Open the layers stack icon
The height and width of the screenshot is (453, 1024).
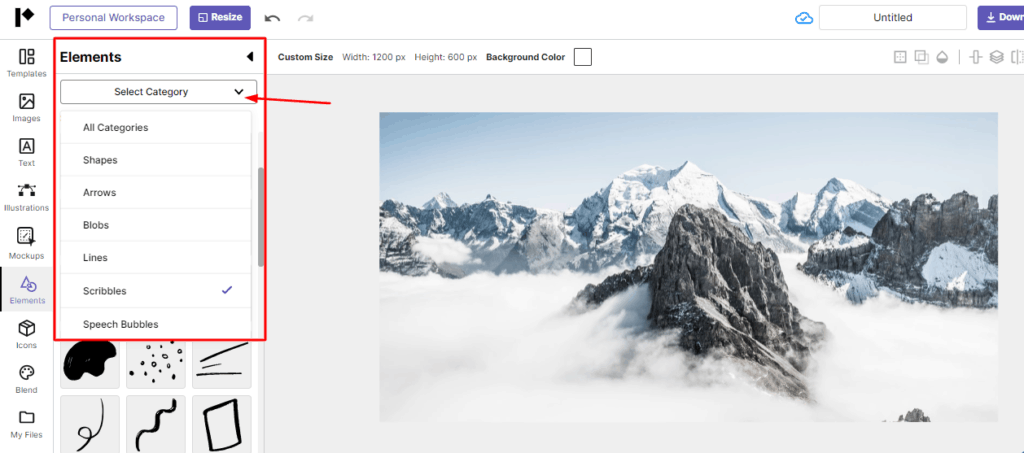pyautogui.click(x=996, y=57)
